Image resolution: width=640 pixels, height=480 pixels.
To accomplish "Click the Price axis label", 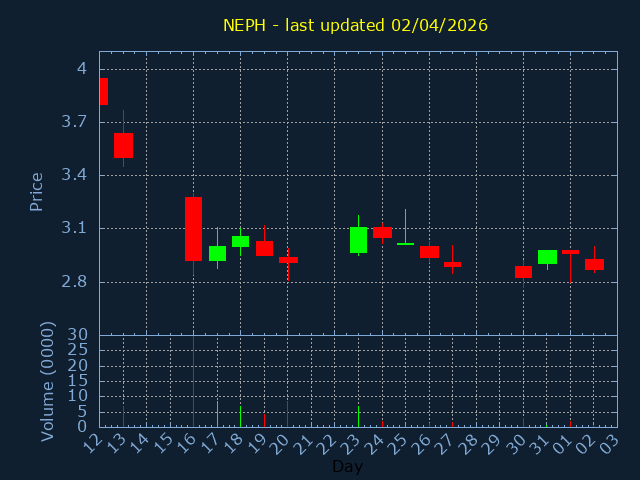I will click(x=37, y=191).
